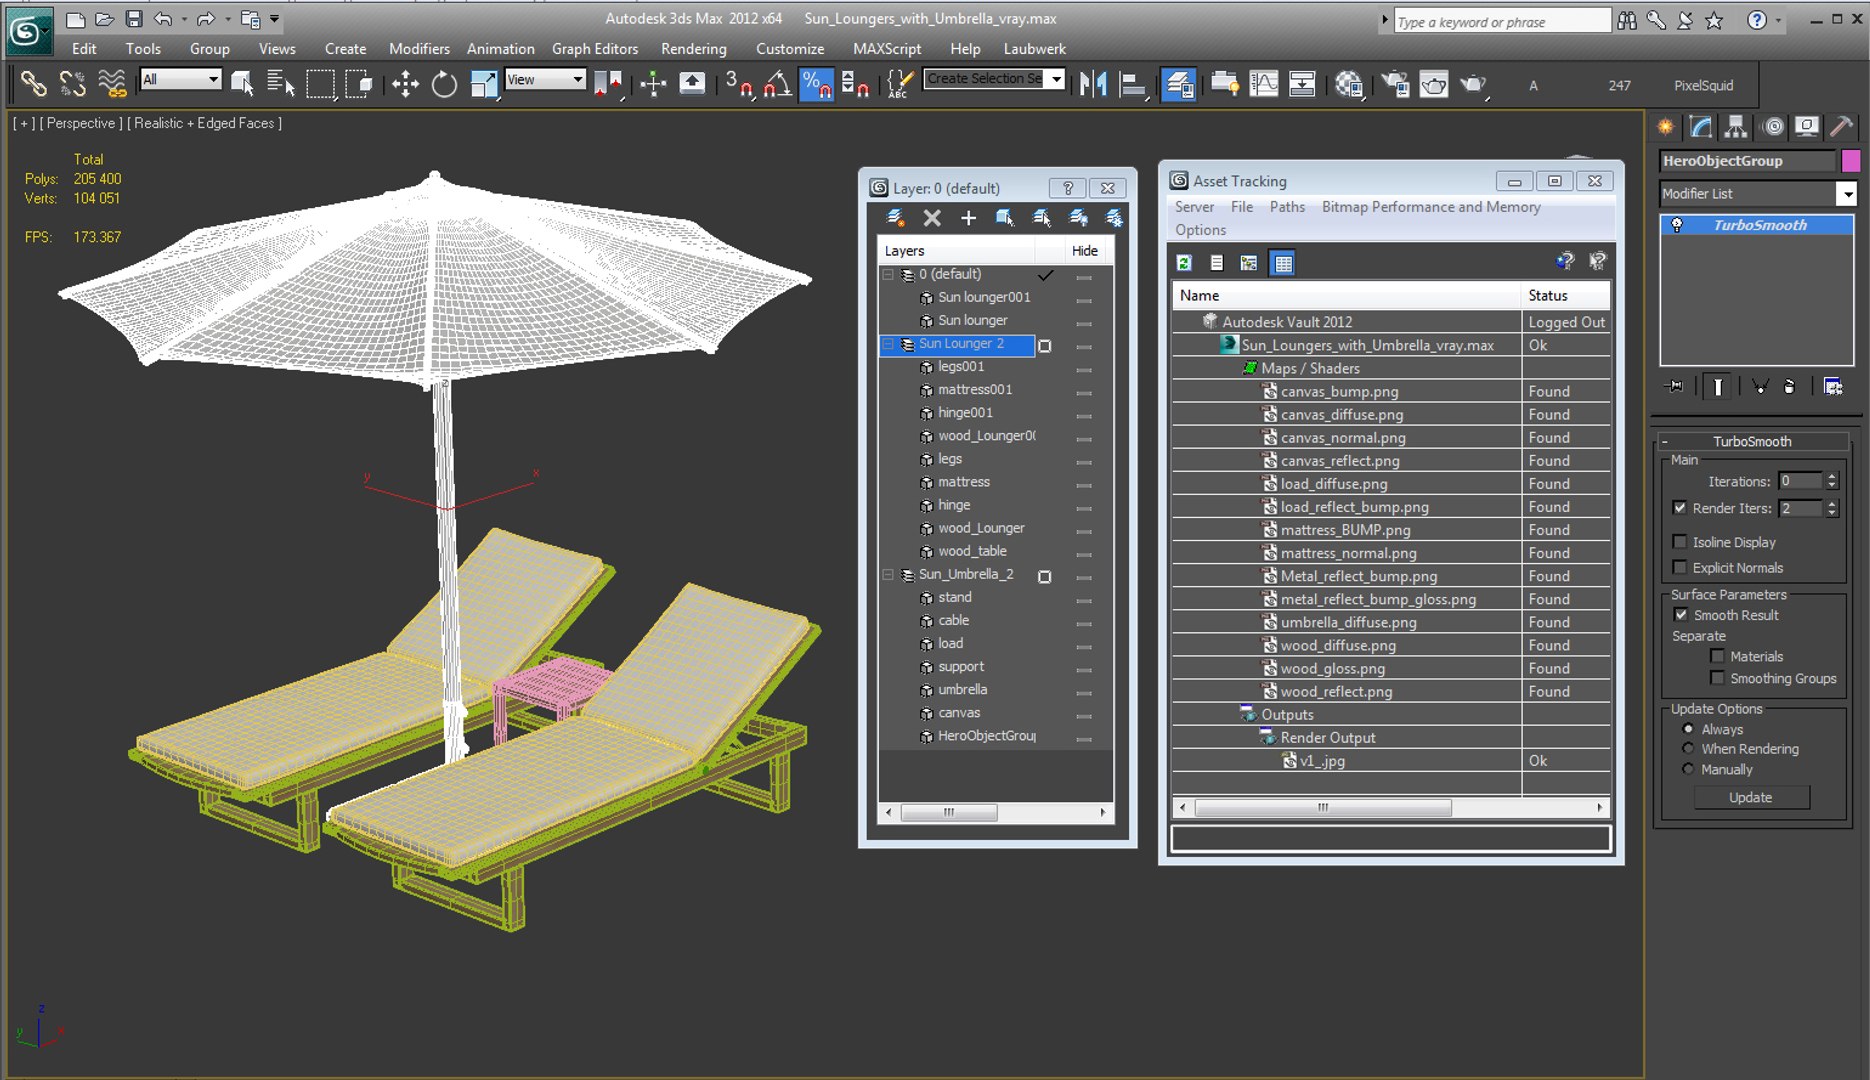Collapse the TurboSmooth rollout
Image resolution: width=1870 pixels, height=1080 pixels.
tap(1664, 442)
